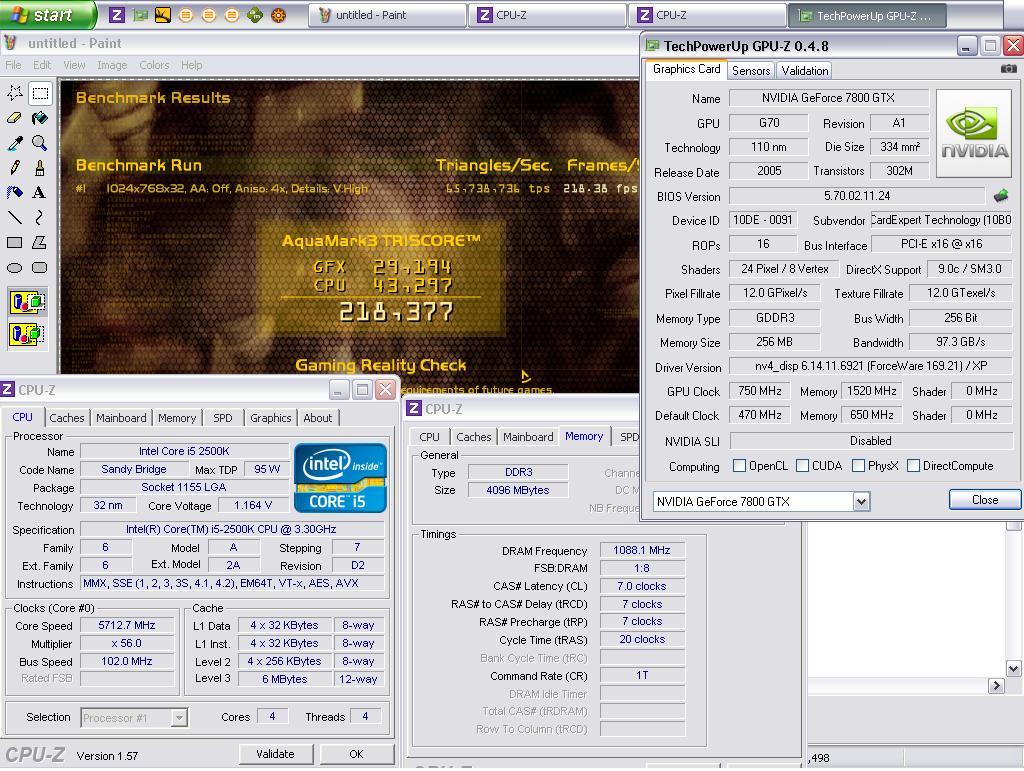
Task: Toggle the CUDA checkbox in GPU-Z
Action: pyautogui.click(x=803, y=465)
